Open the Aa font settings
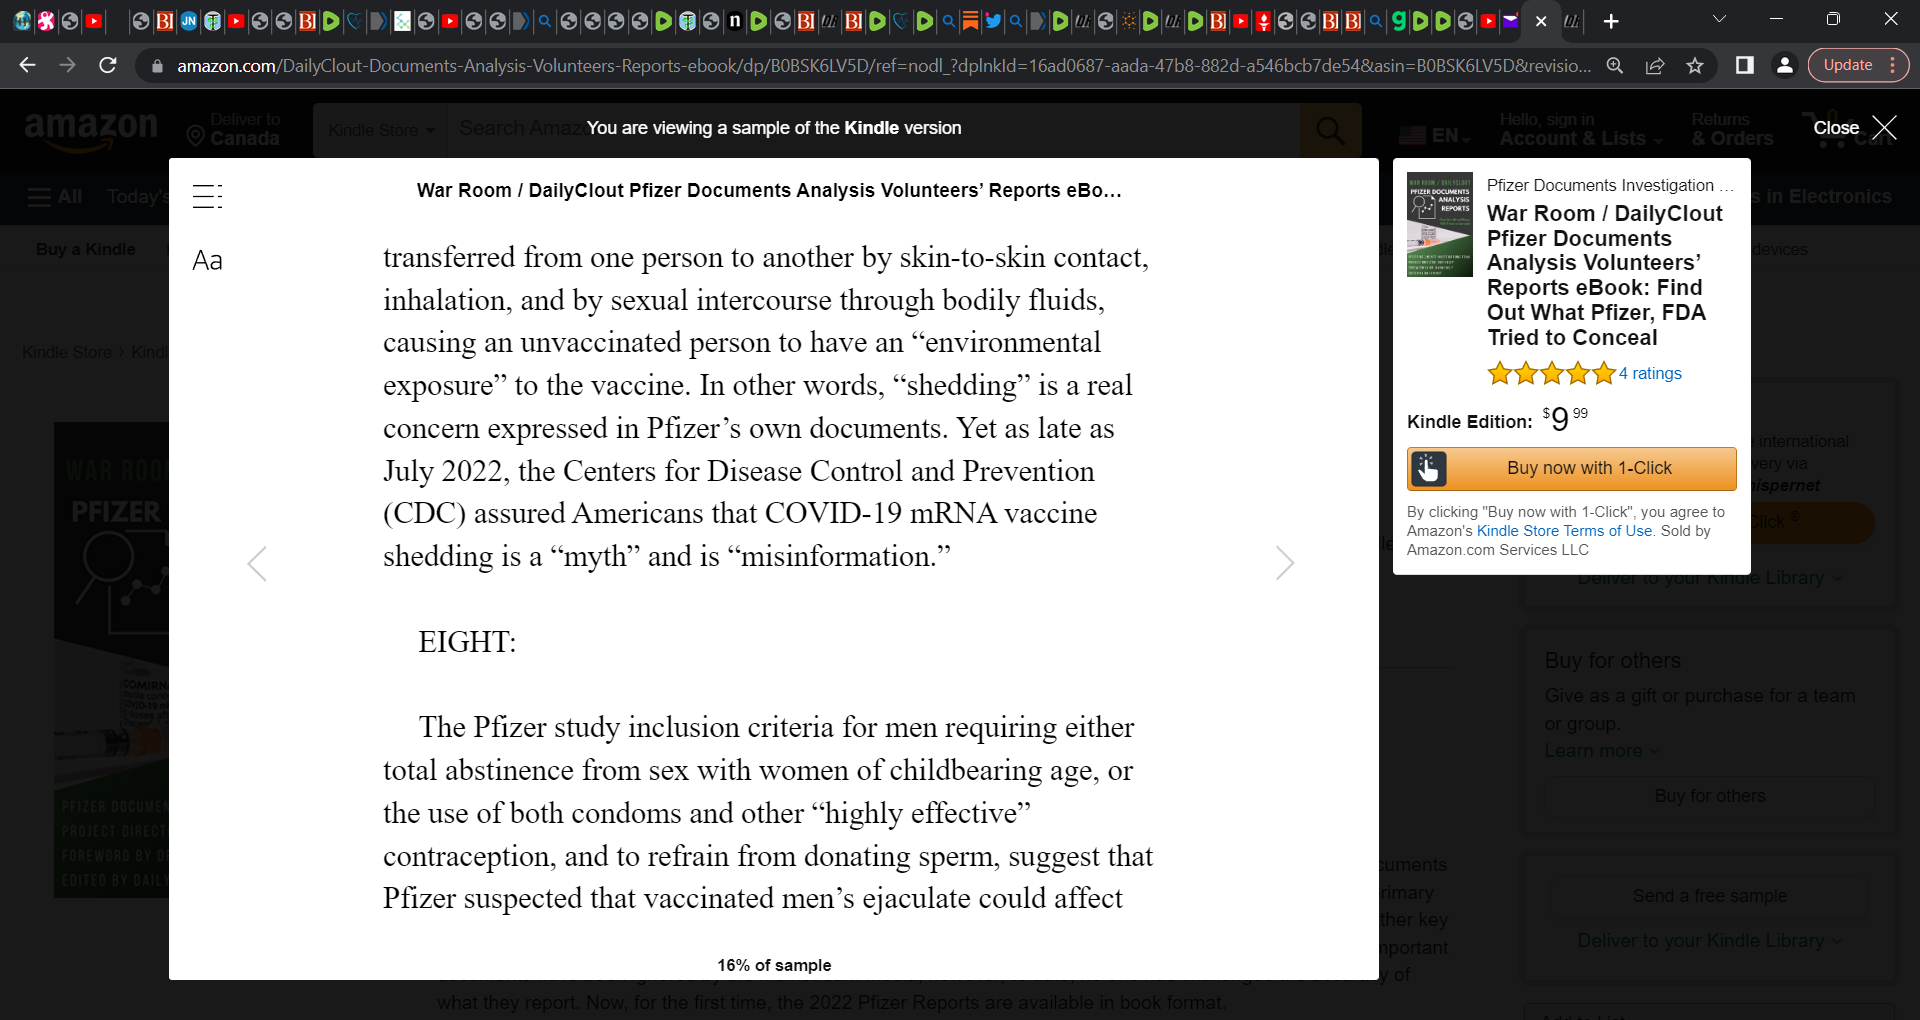Image resolution: width=1920 pixels, height=1020 pixels. (207, 261)
